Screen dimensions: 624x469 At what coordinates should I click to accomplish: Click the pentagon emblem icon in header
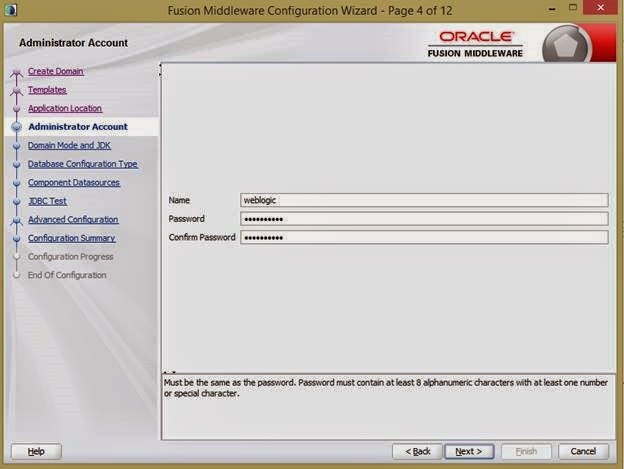tap(566, 45)
